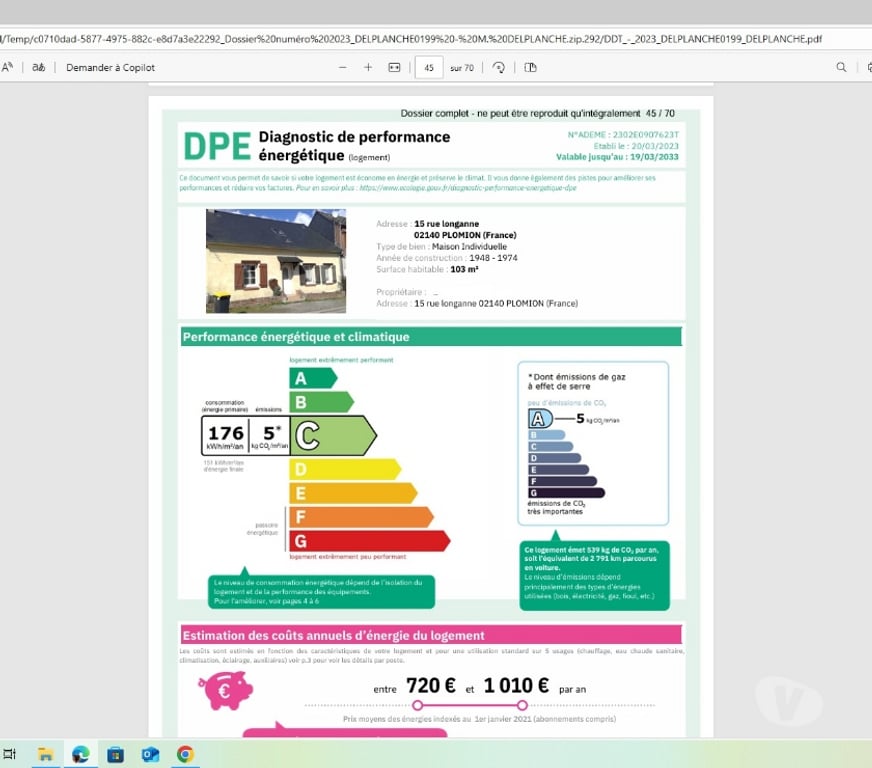Click the dark G bar in emissions scale

566,493
